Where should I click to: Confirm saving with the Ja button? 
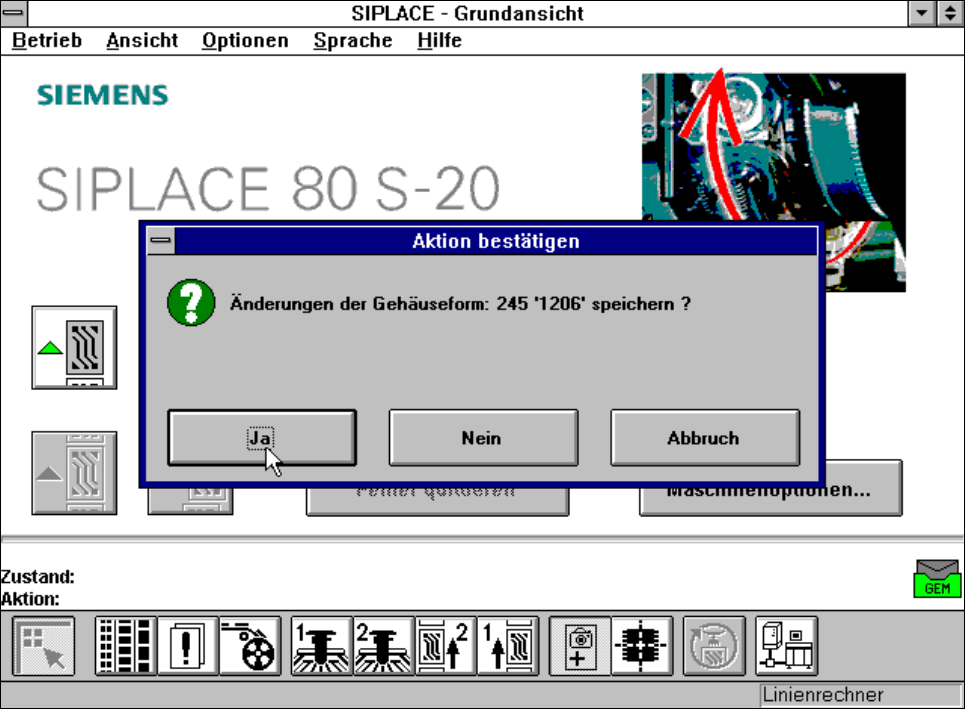coord(262,438)
